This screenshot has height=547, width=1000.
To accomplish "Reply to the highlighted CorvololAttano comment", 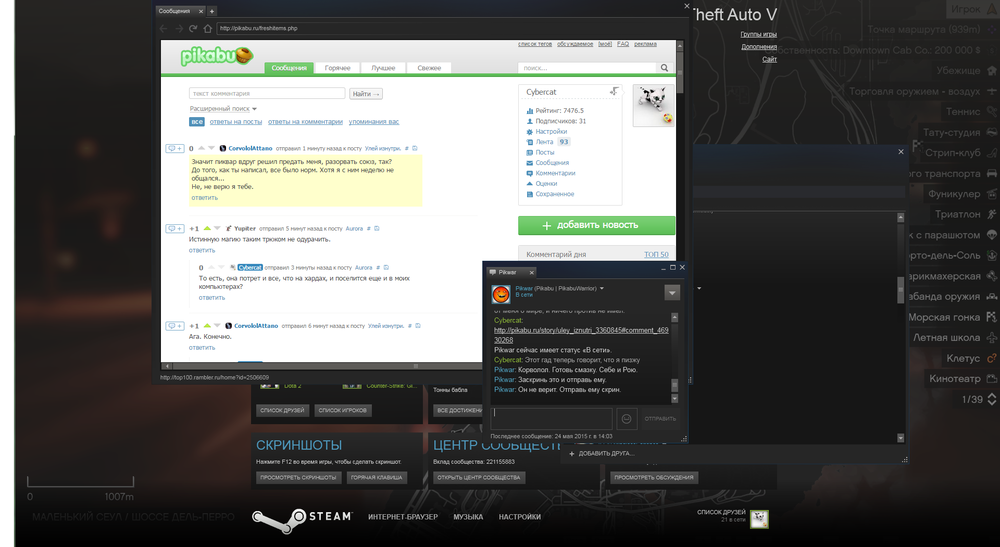I will point(205,198).
